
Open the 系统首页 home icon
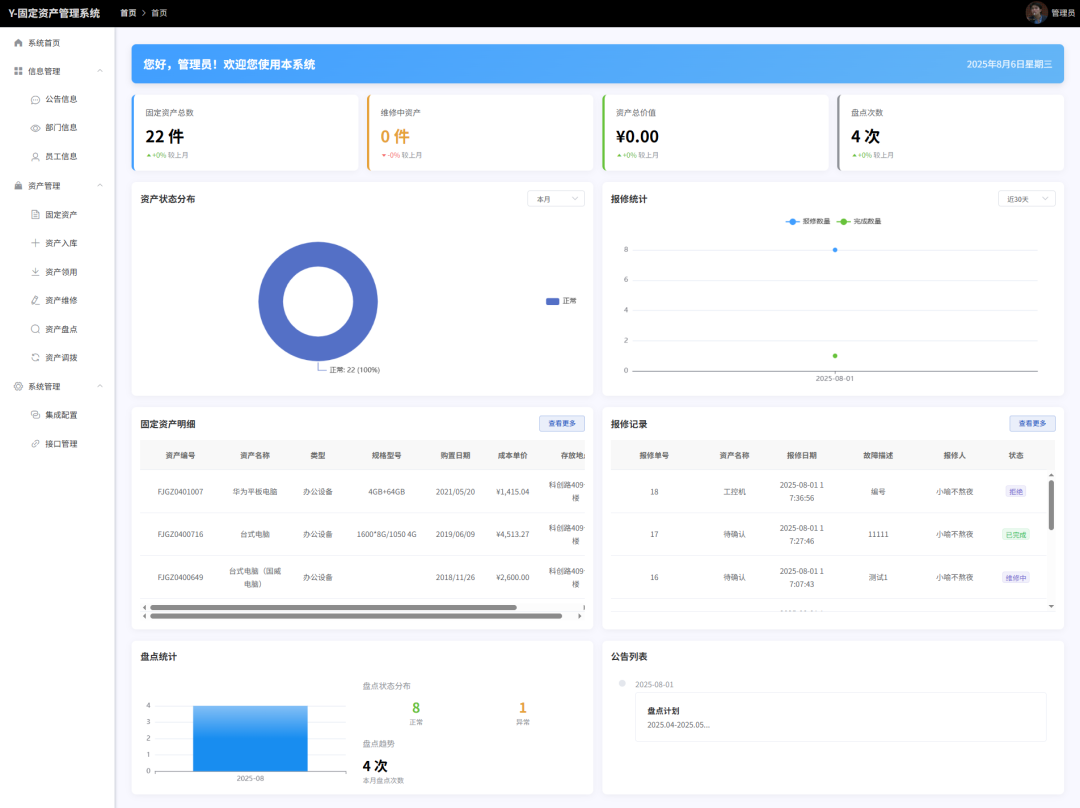tap(18, 43)
